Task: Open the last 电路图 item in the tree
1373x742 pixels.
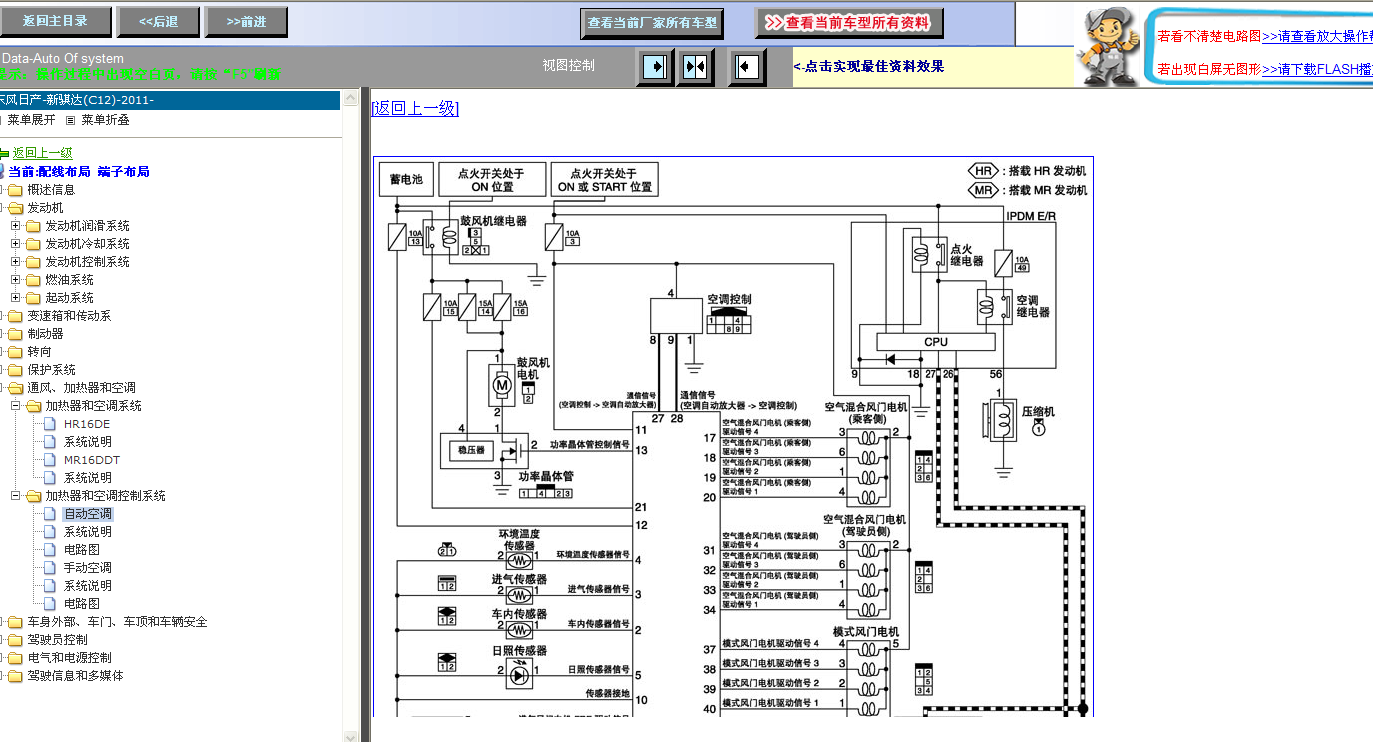Action: 82,604
